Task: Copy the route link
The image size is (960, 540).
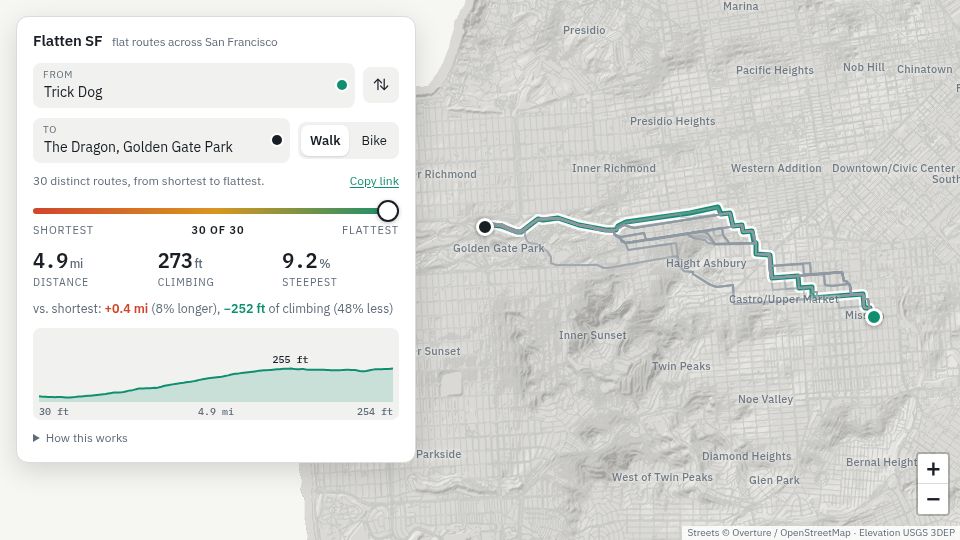Action: 374,181
